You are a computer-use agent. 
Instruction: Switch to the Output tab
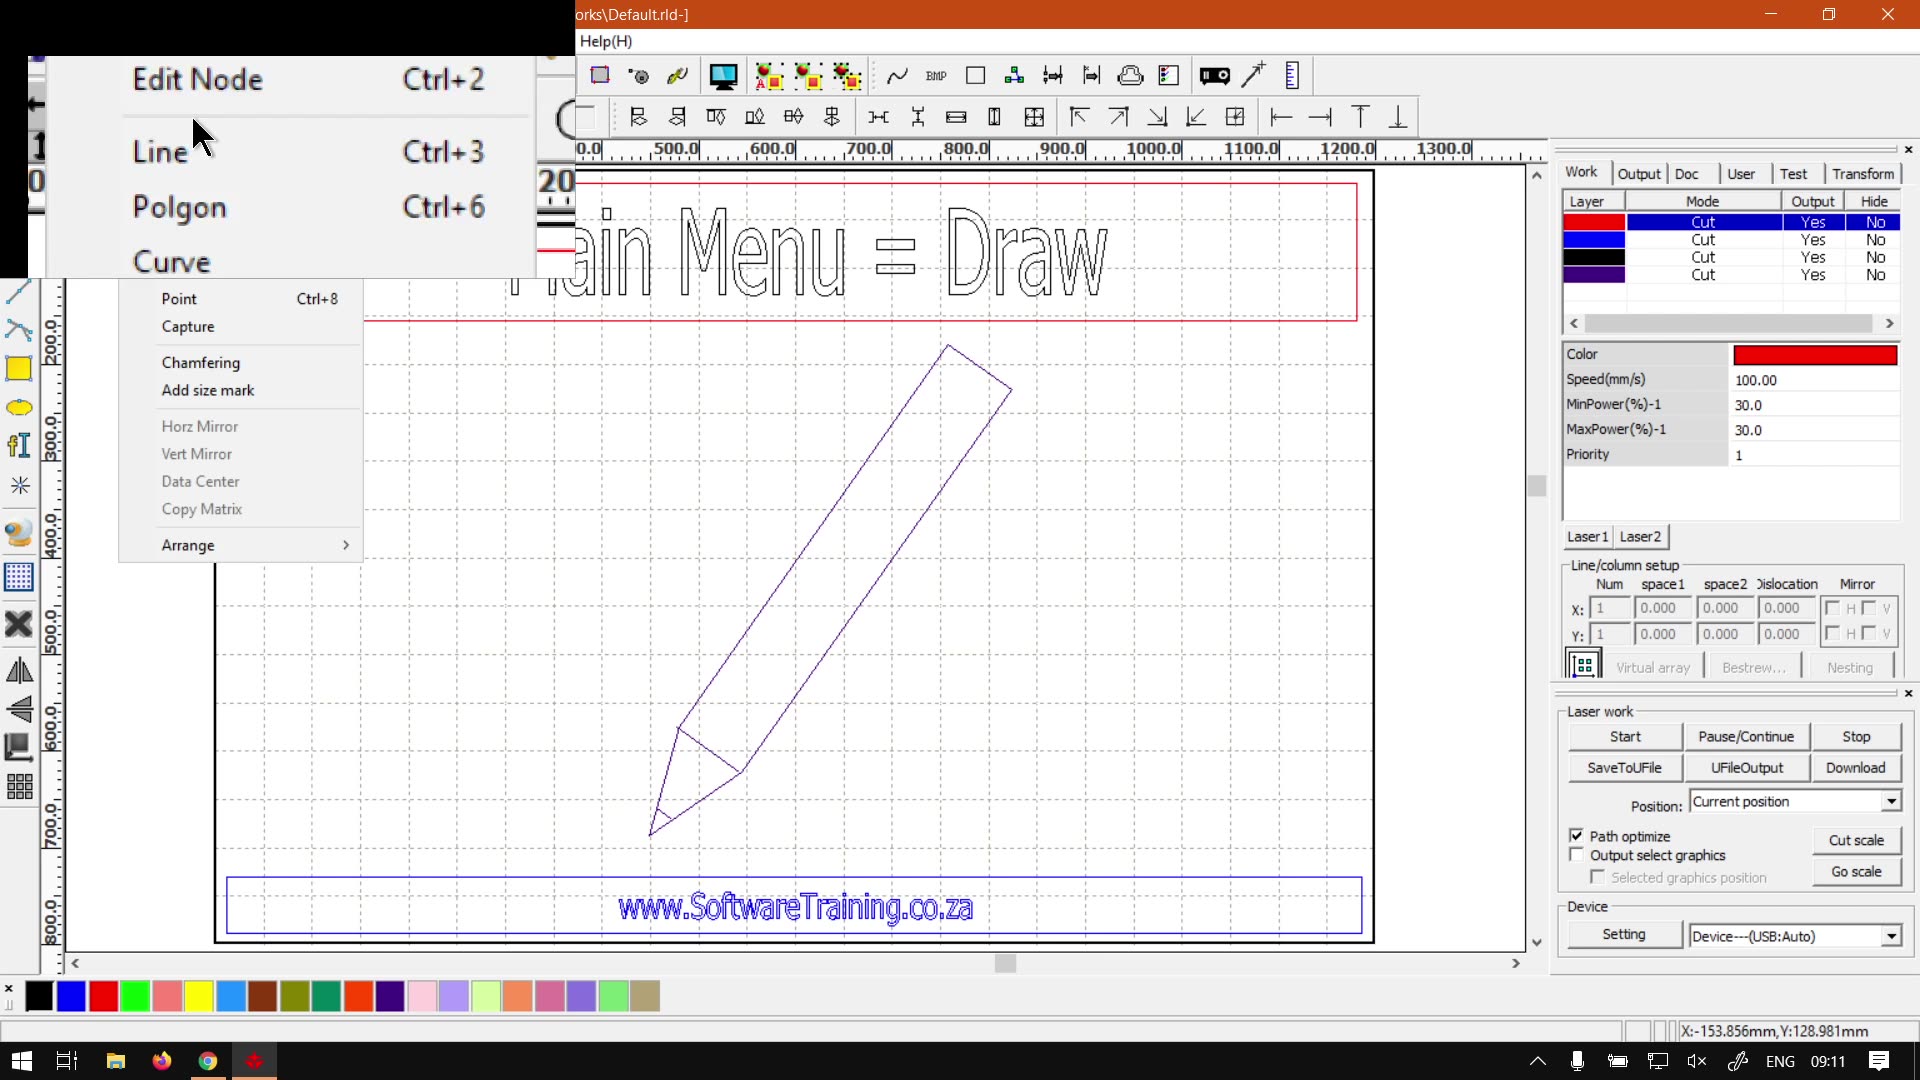pyautogui.click(x=1638, y=174)
